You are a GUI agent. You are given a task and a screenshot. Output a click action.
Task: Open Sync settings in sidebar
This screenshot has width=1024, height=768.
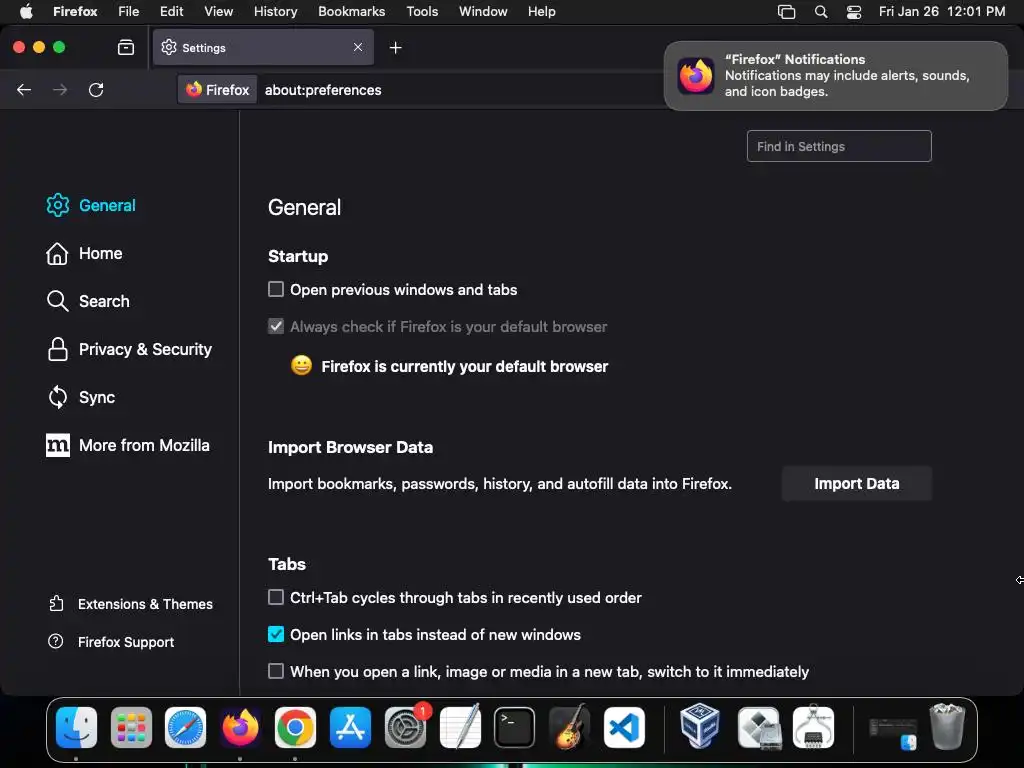click(81, 397)
